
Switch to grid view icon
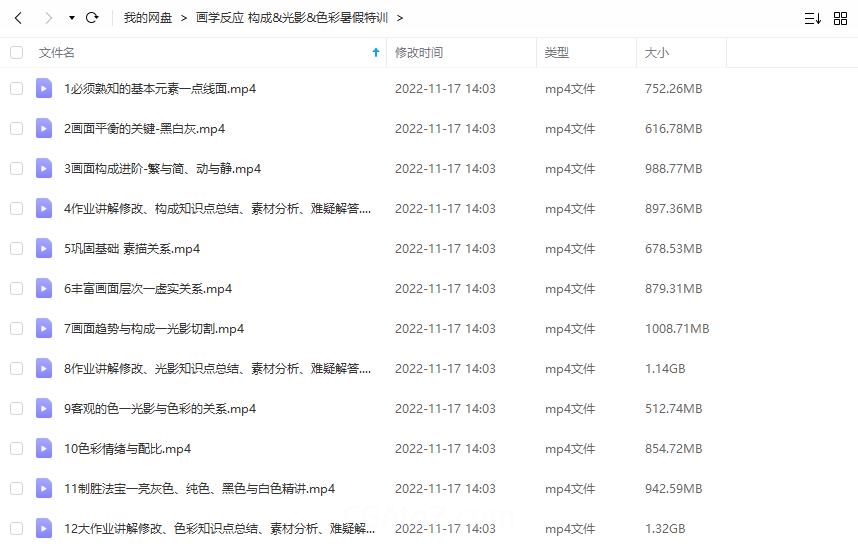point(840,18)
